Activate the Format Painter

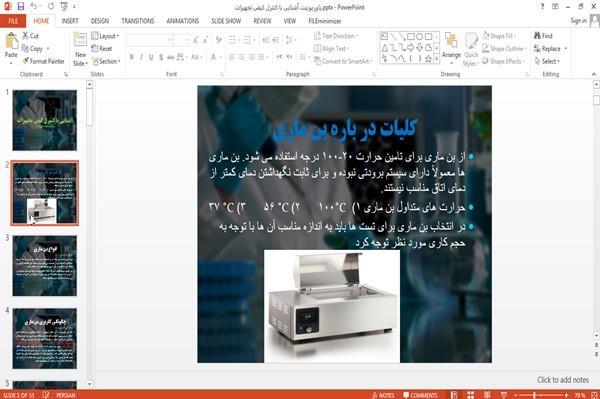tap(43, 61)
